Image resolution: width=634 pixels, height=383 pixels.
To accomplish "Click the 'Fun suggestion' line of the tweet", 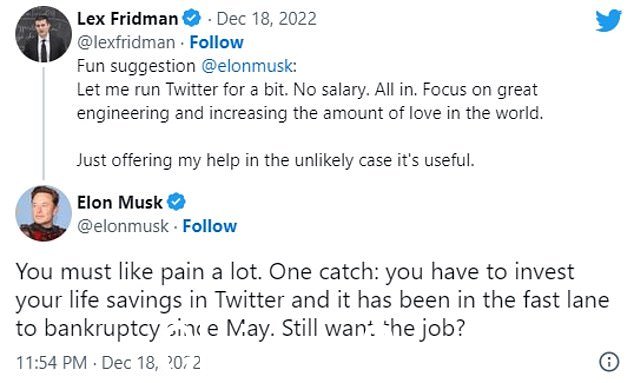I will click(x=187, y=66).
